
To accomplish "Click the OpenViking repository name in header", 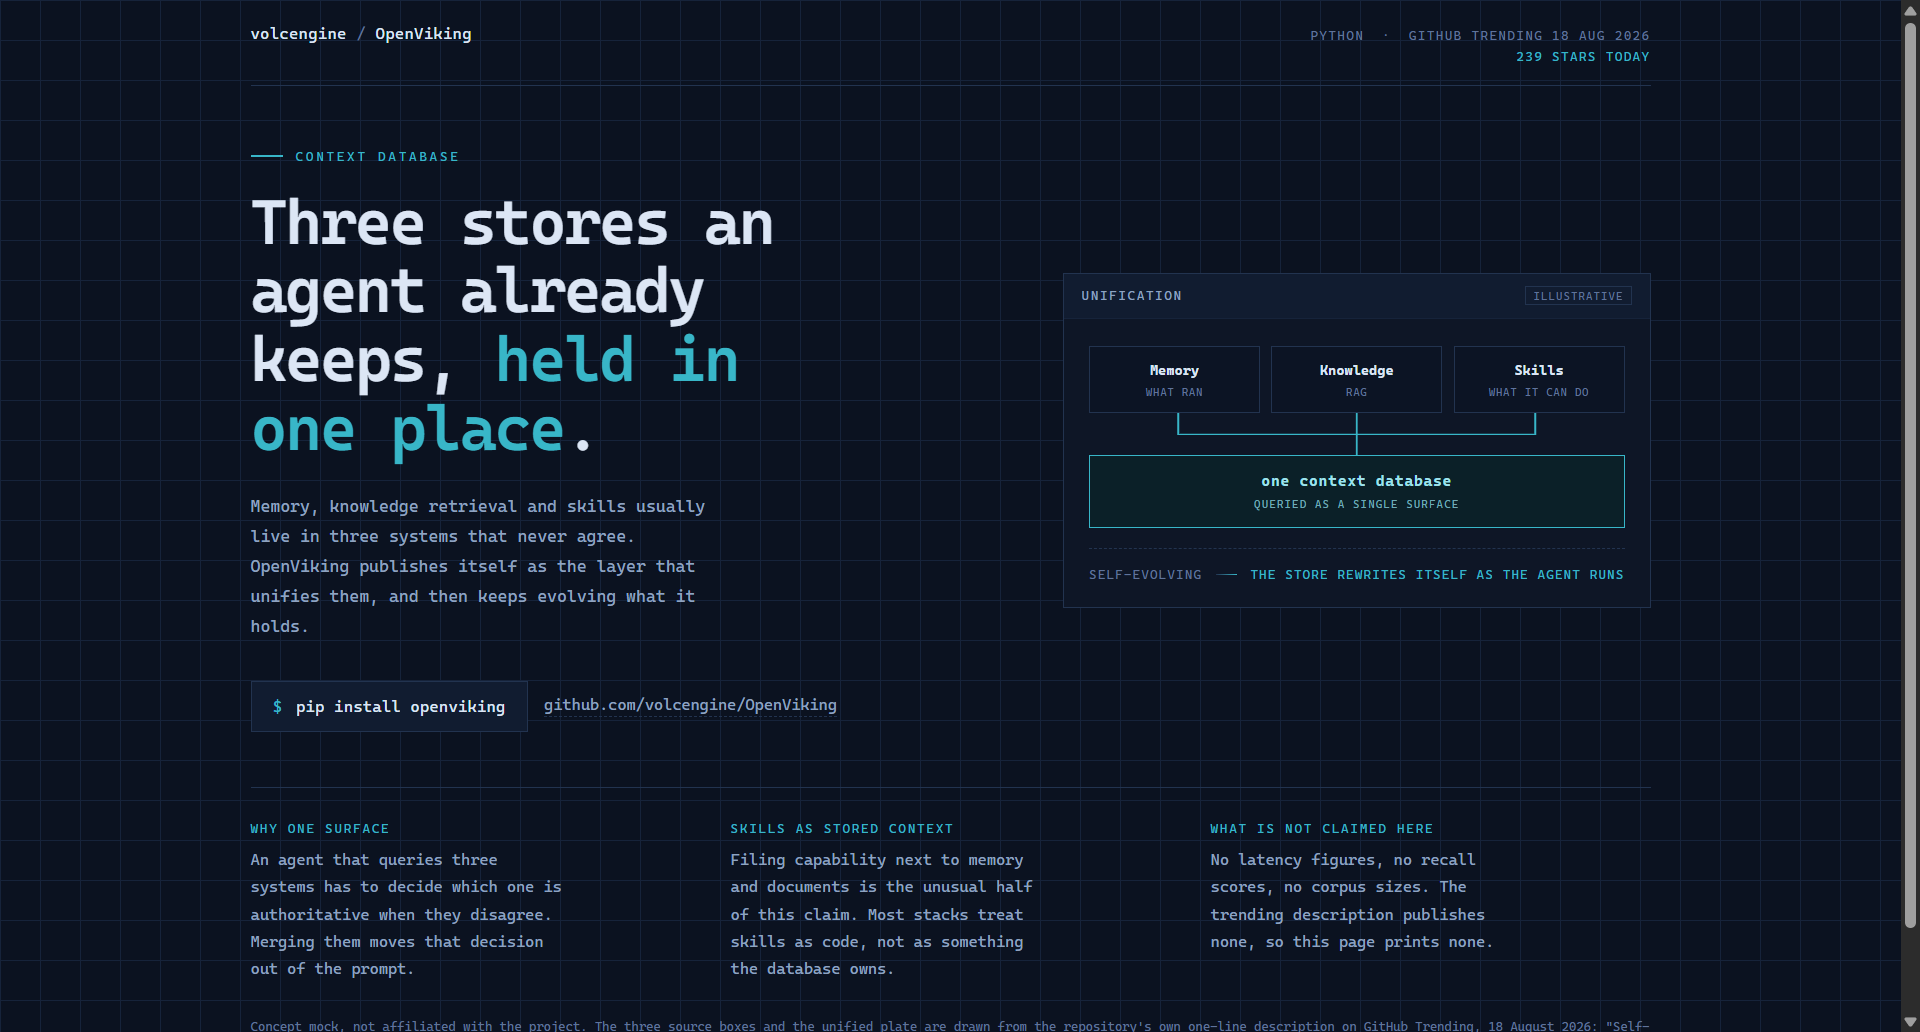I will pyautogui.click(x=423, y=34).
